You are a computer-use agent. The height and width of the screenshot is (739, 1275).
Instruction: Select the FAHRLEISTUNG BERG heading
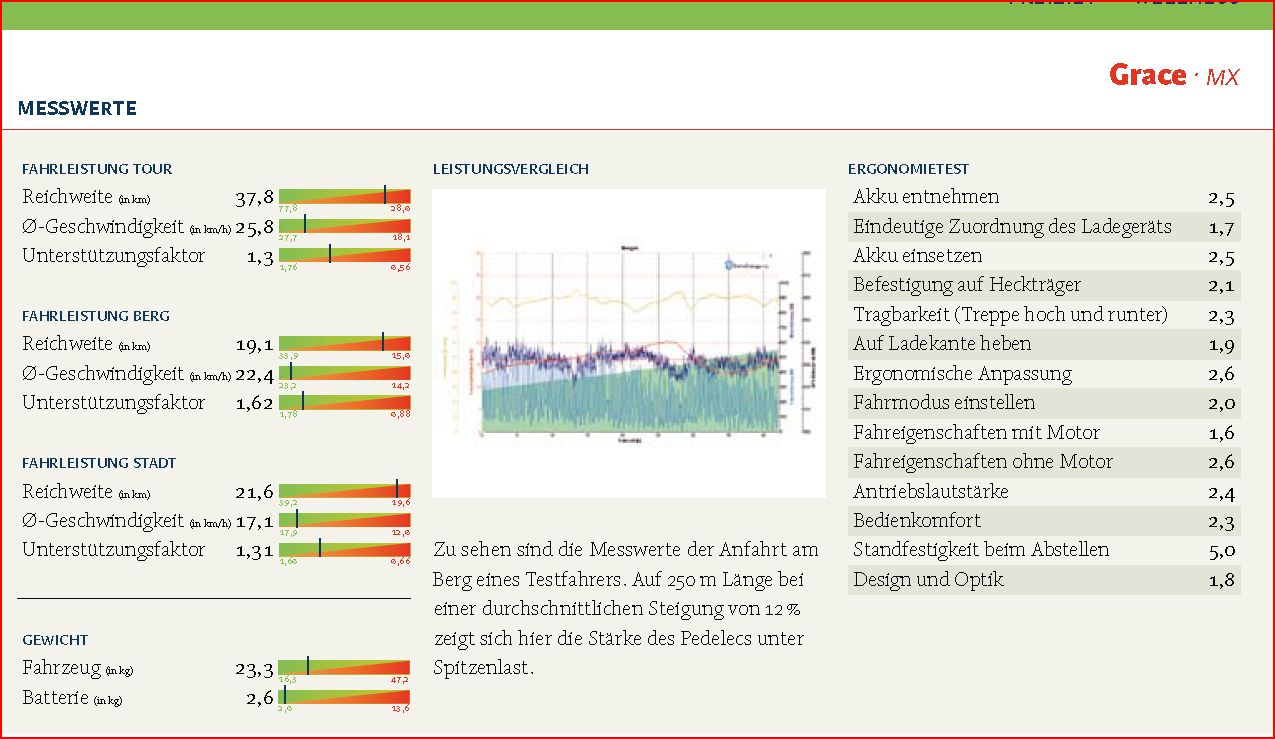(96, 316)
